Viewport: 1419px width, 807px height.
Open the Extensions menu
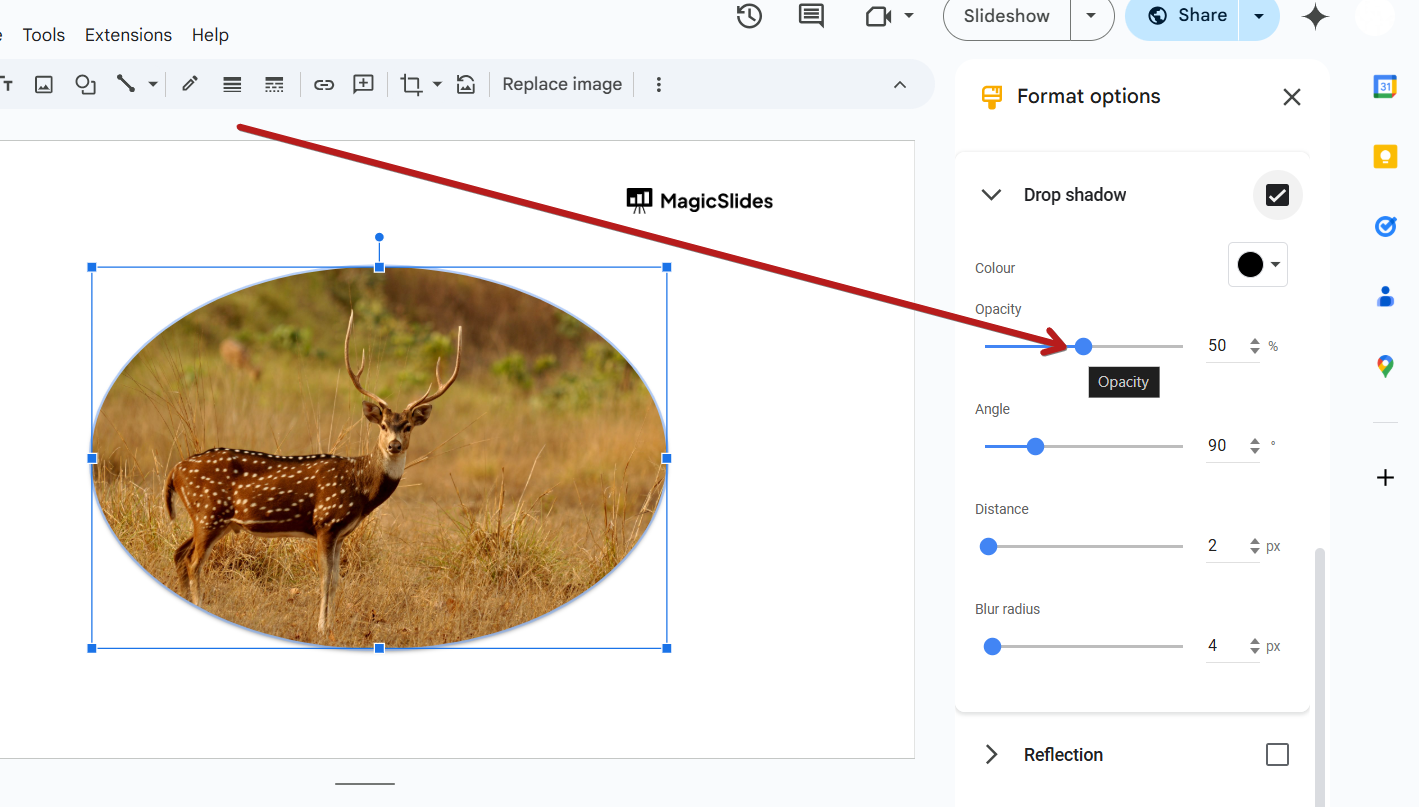pyautogui.click(x=127, y=34)
